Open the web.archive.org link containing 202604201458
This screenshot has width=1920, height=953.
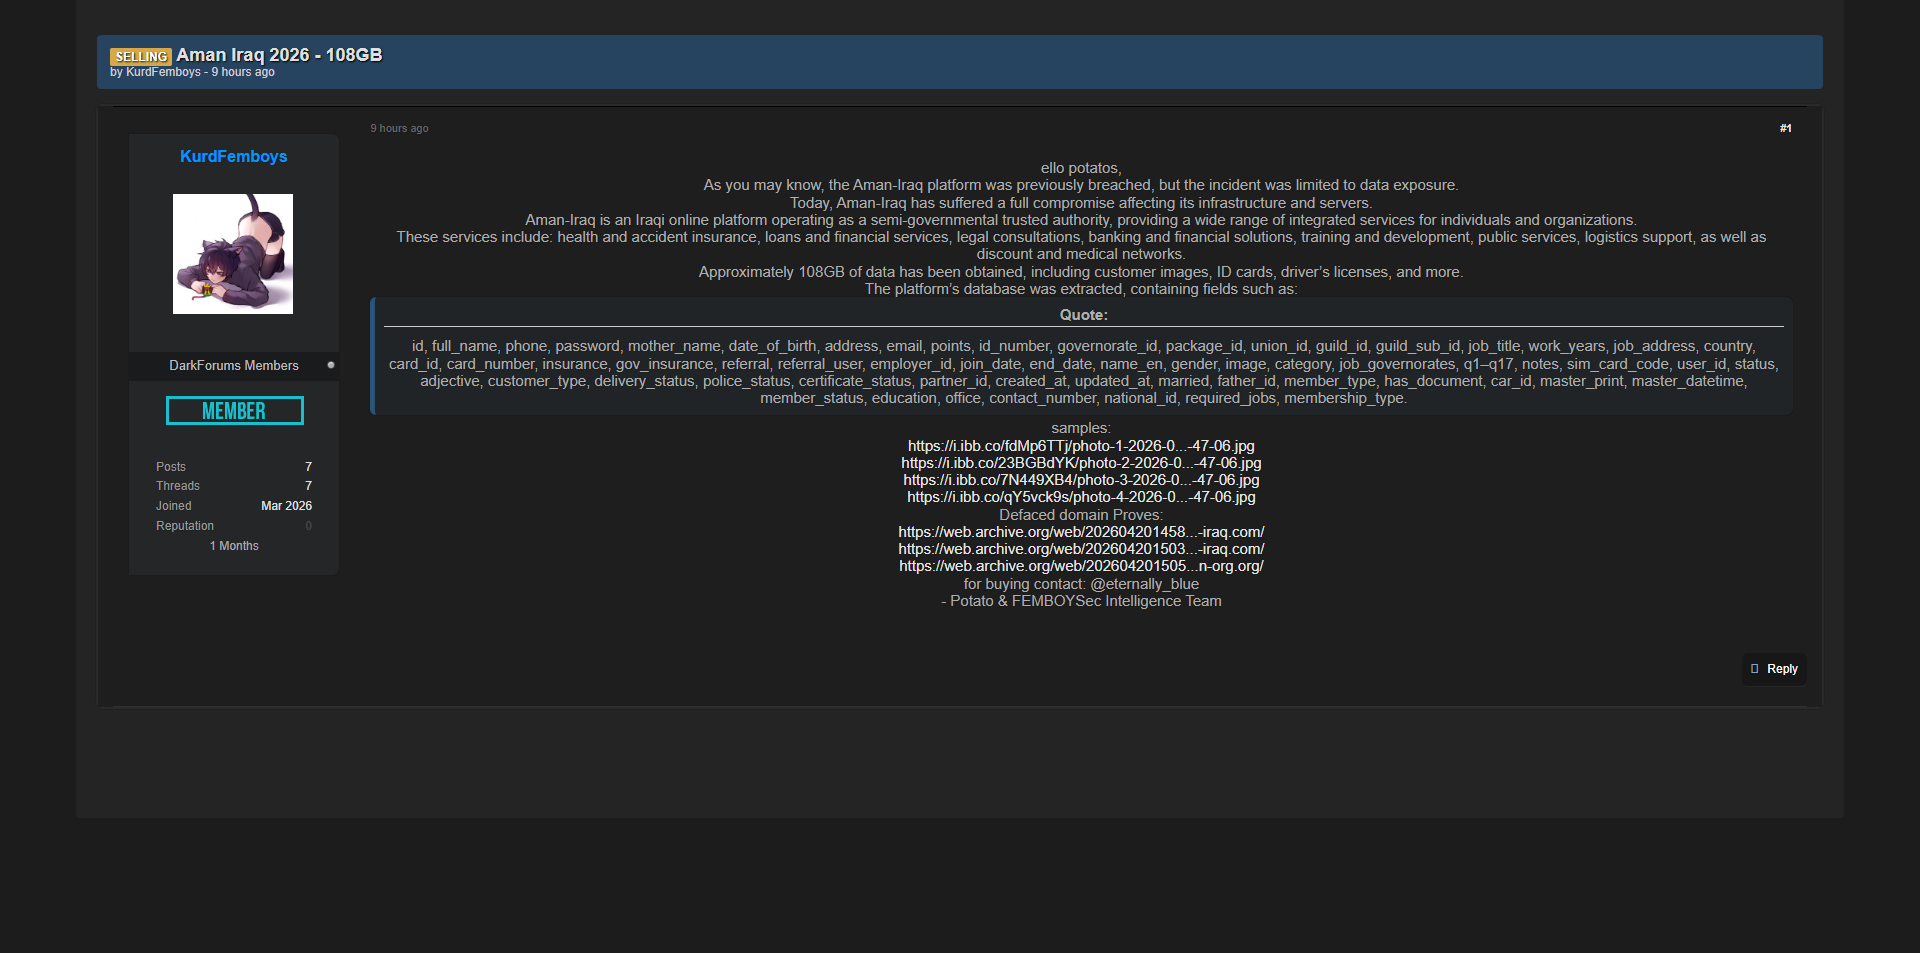coord(1080,532)
